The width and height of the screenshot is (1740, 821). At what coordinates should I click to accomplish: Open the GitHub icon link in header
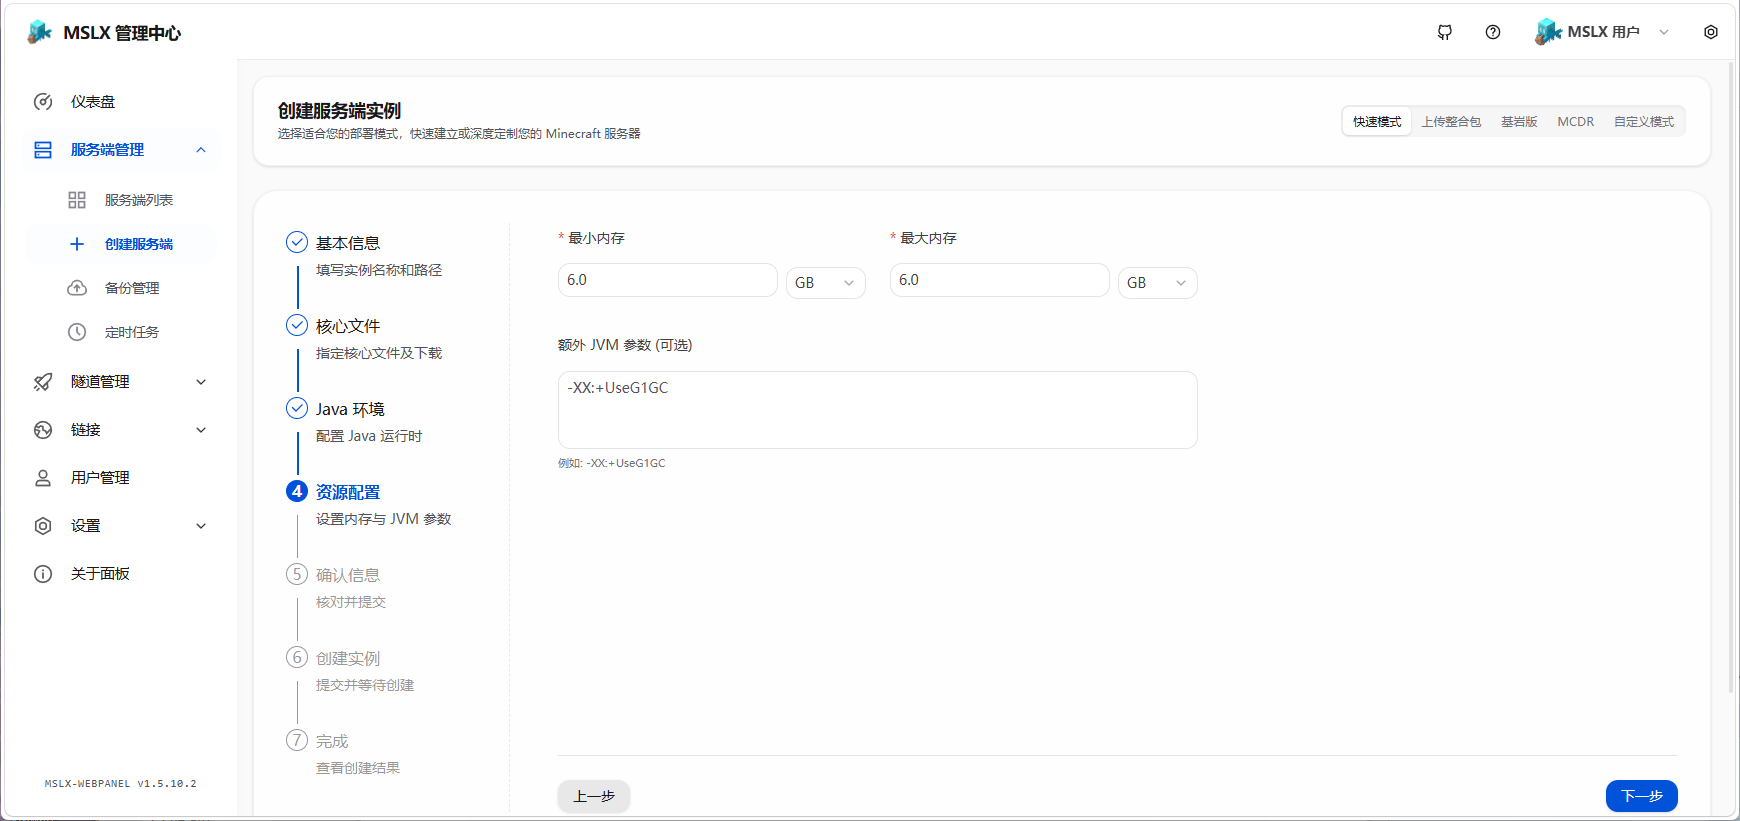pos(1445,32)
